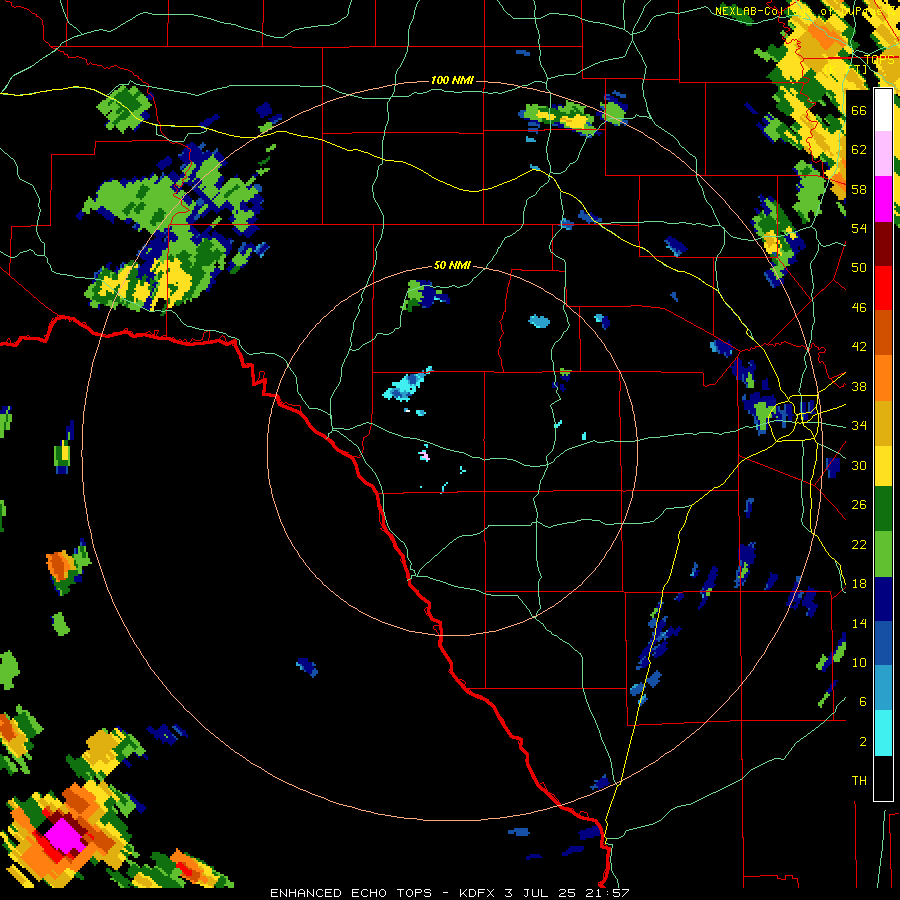900x900 pixels.
Task: Click the legend value '42'
Action: point(859,347)
